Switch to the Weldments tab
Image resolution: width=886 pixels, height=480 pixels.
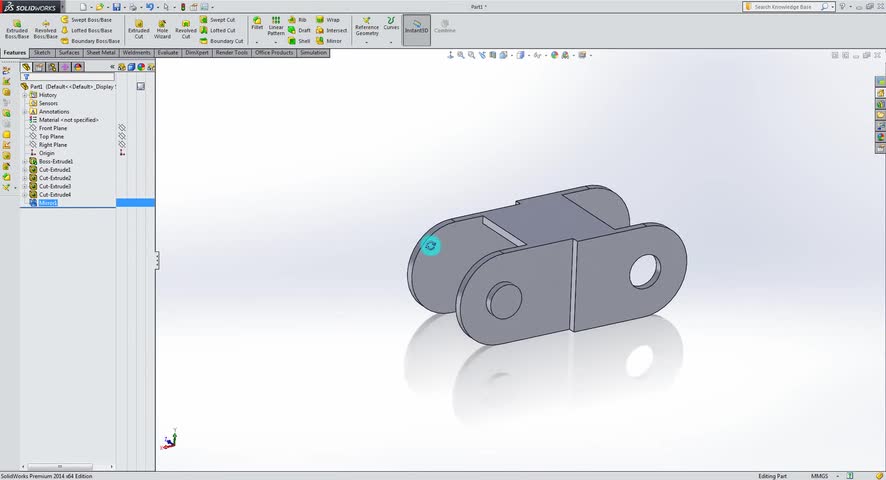click(x=136, y=53)
